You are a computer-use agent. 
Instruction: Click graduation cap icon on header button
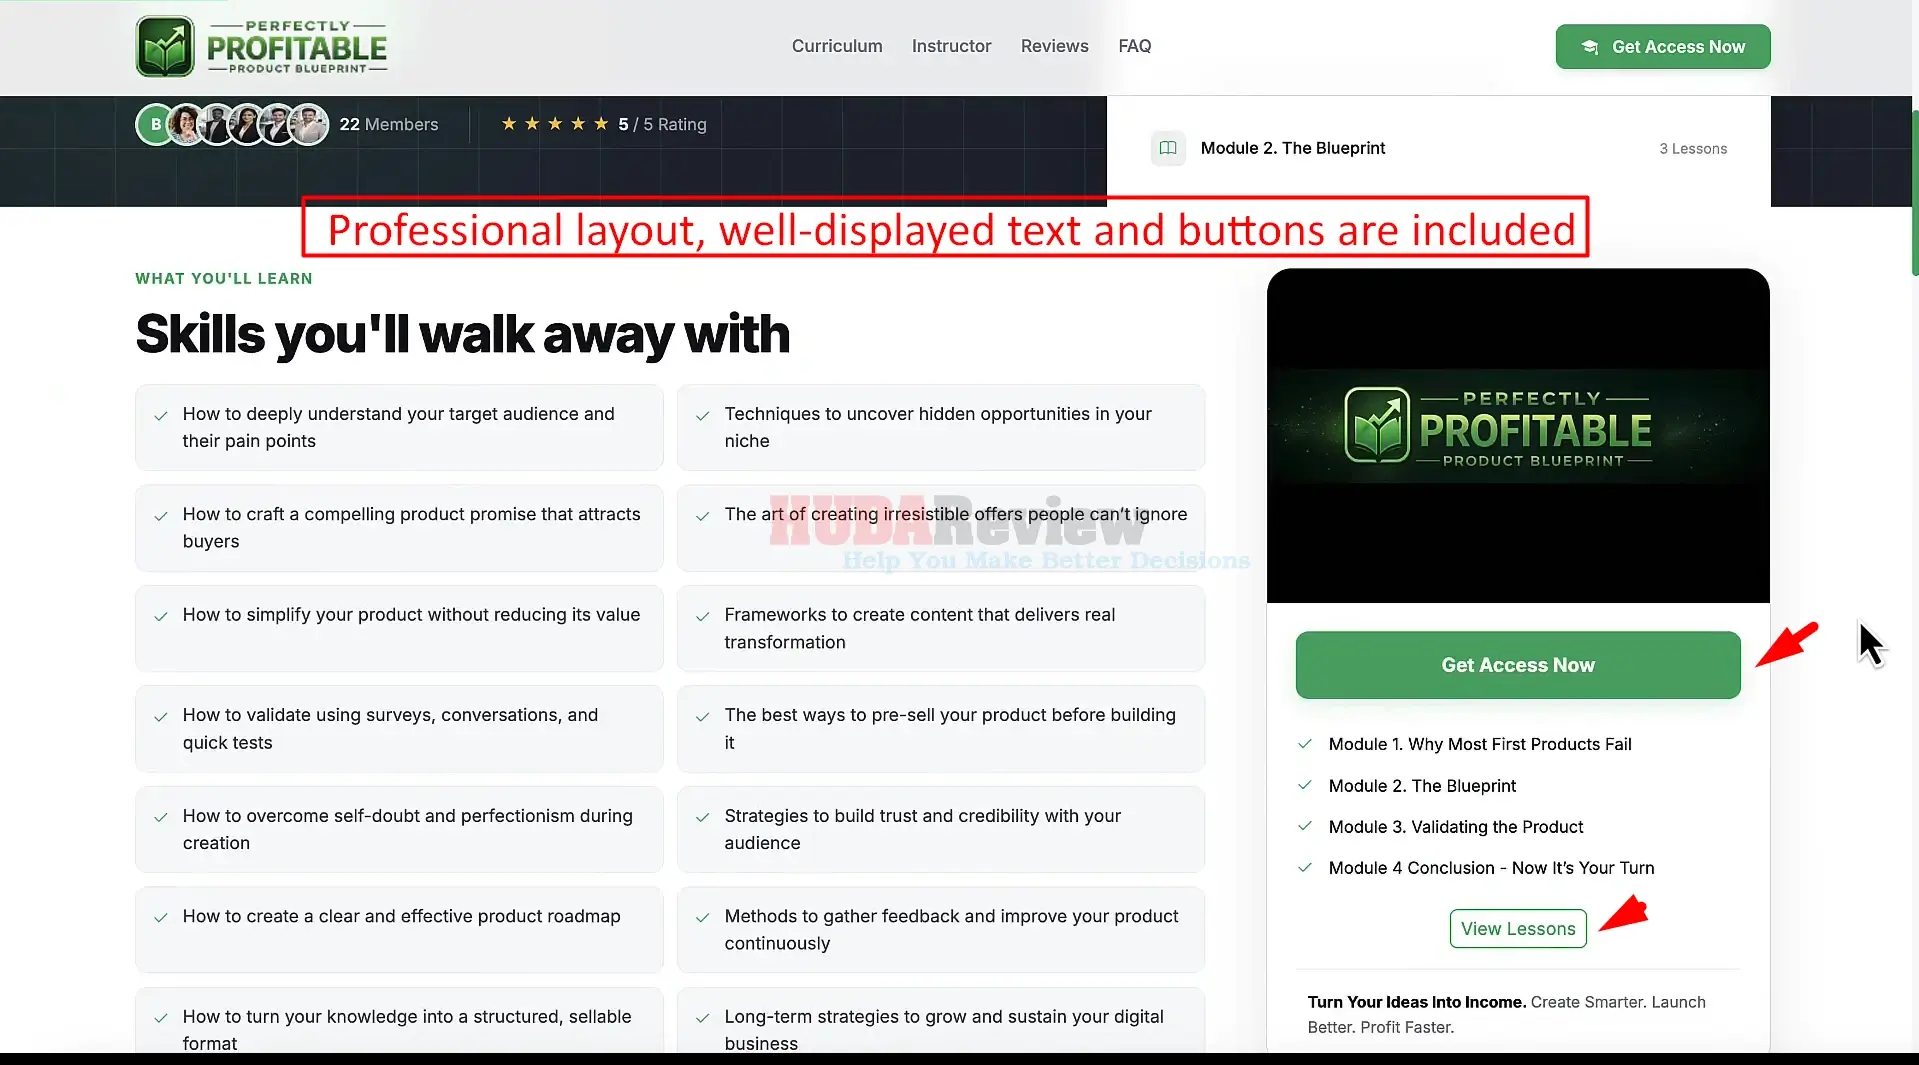click(1589, 47)
